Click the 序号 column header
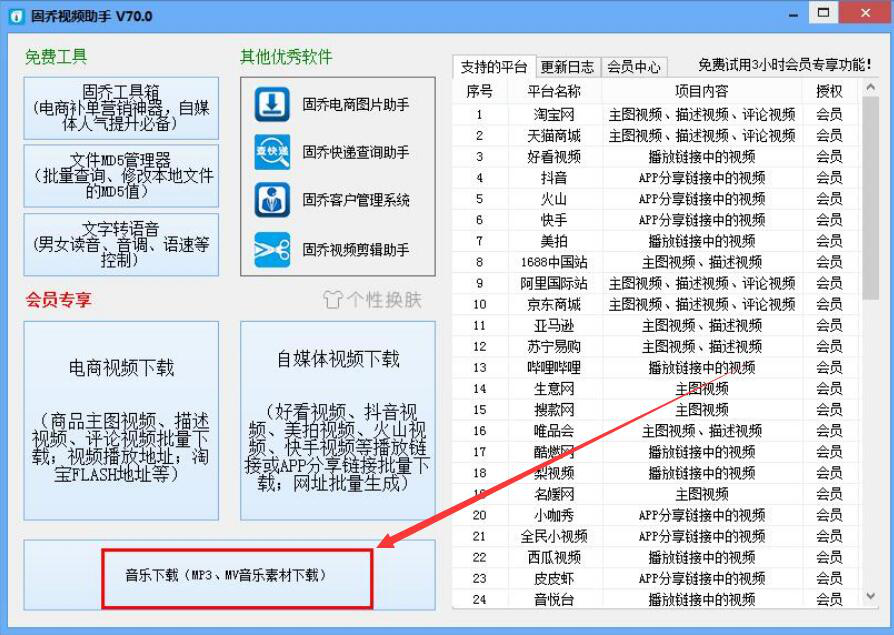Image resolution: width=894 pixels, height=635 pixels. point(479,92)
